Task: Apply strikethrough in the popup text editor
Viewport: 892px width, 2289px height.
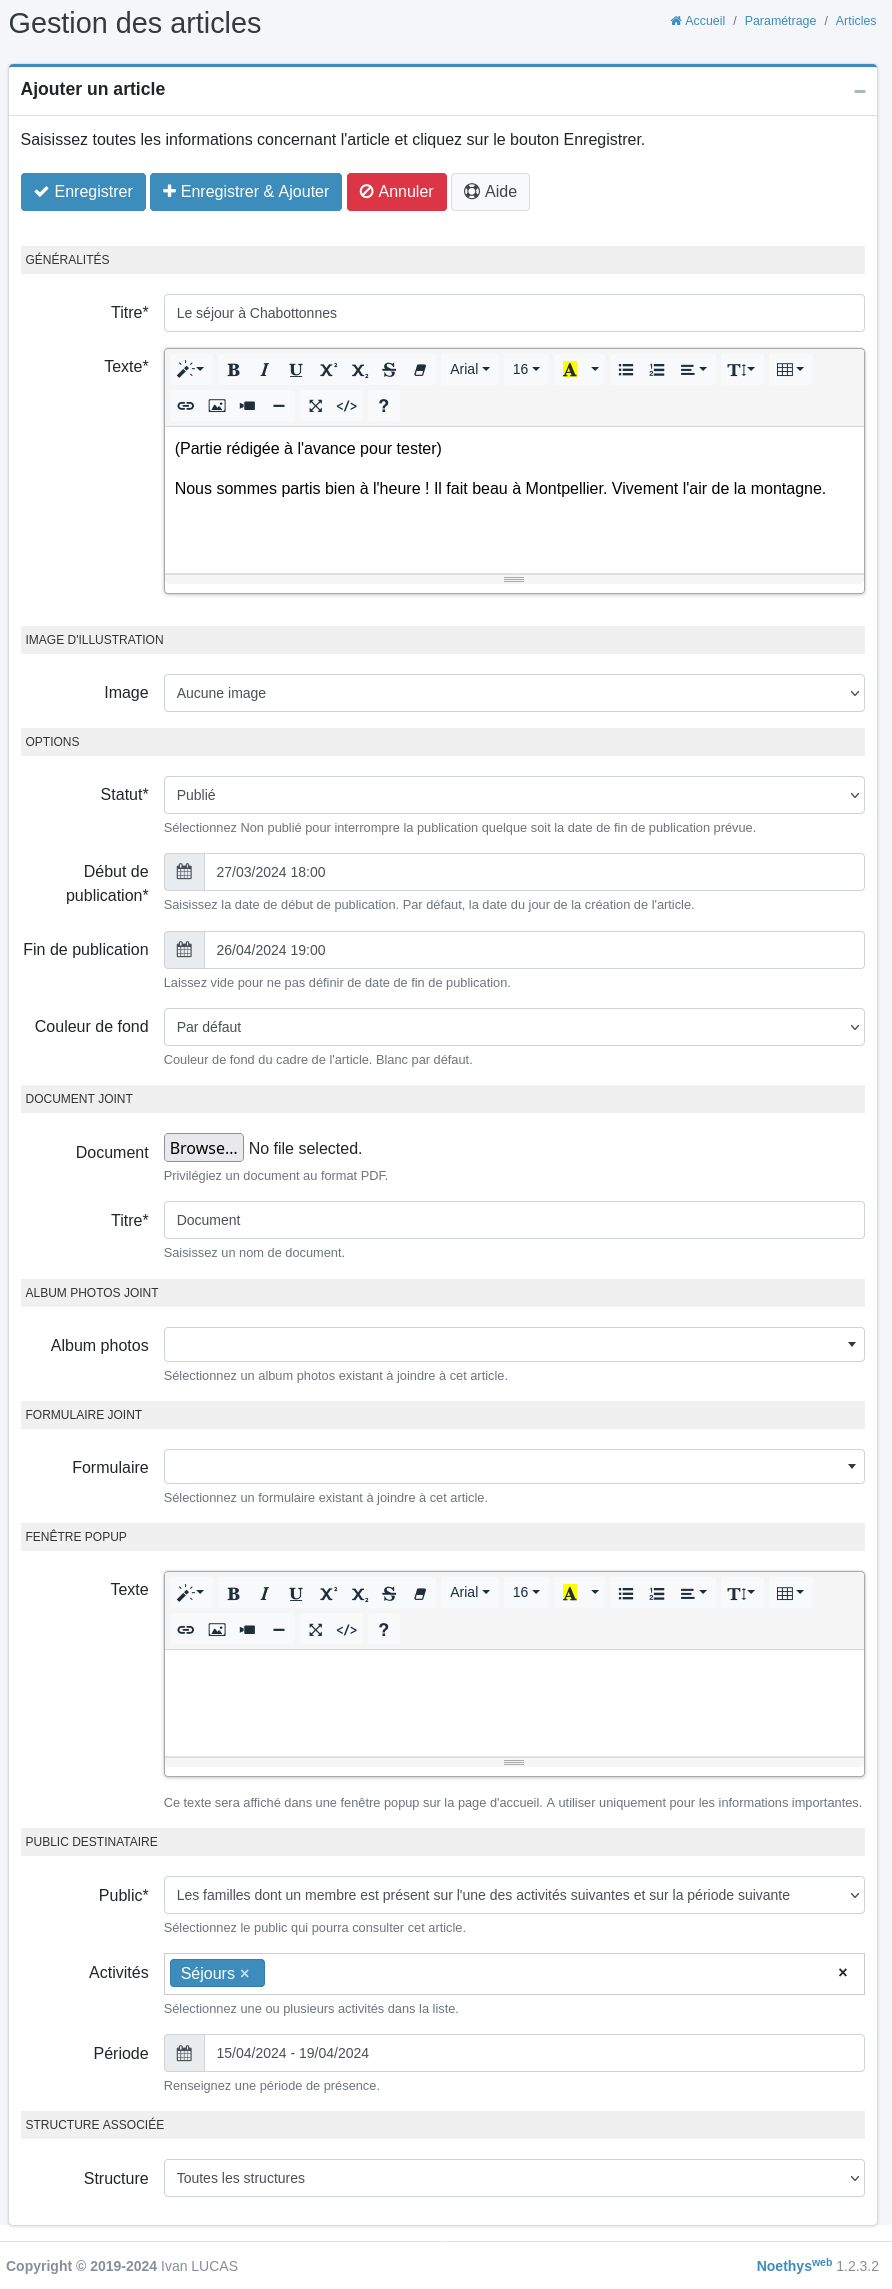Action: (389, 1594)
